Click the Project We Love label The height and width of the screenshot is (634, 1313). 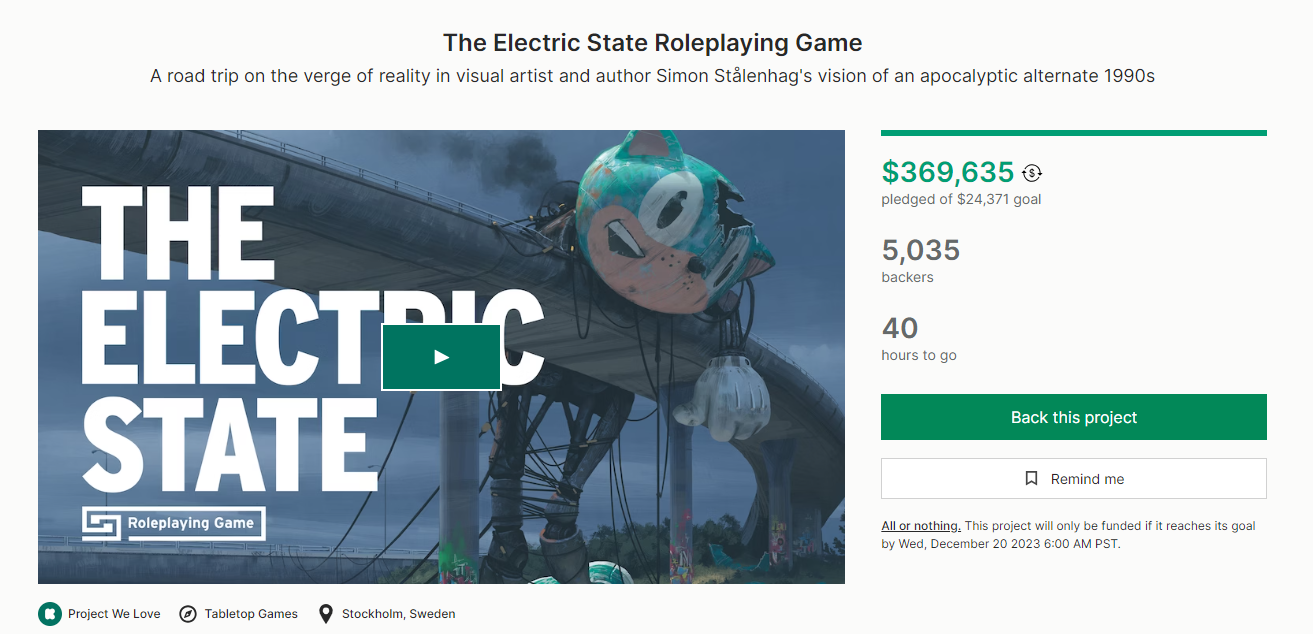coord(114,614)
